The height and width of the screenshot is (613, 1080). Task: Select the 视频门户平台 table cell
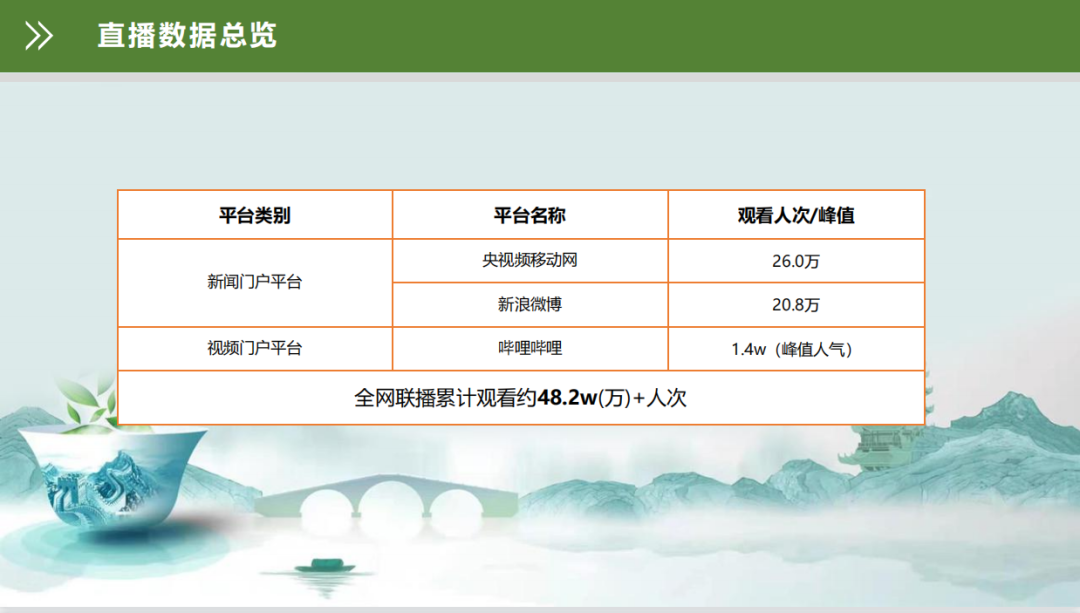[255, 348]
